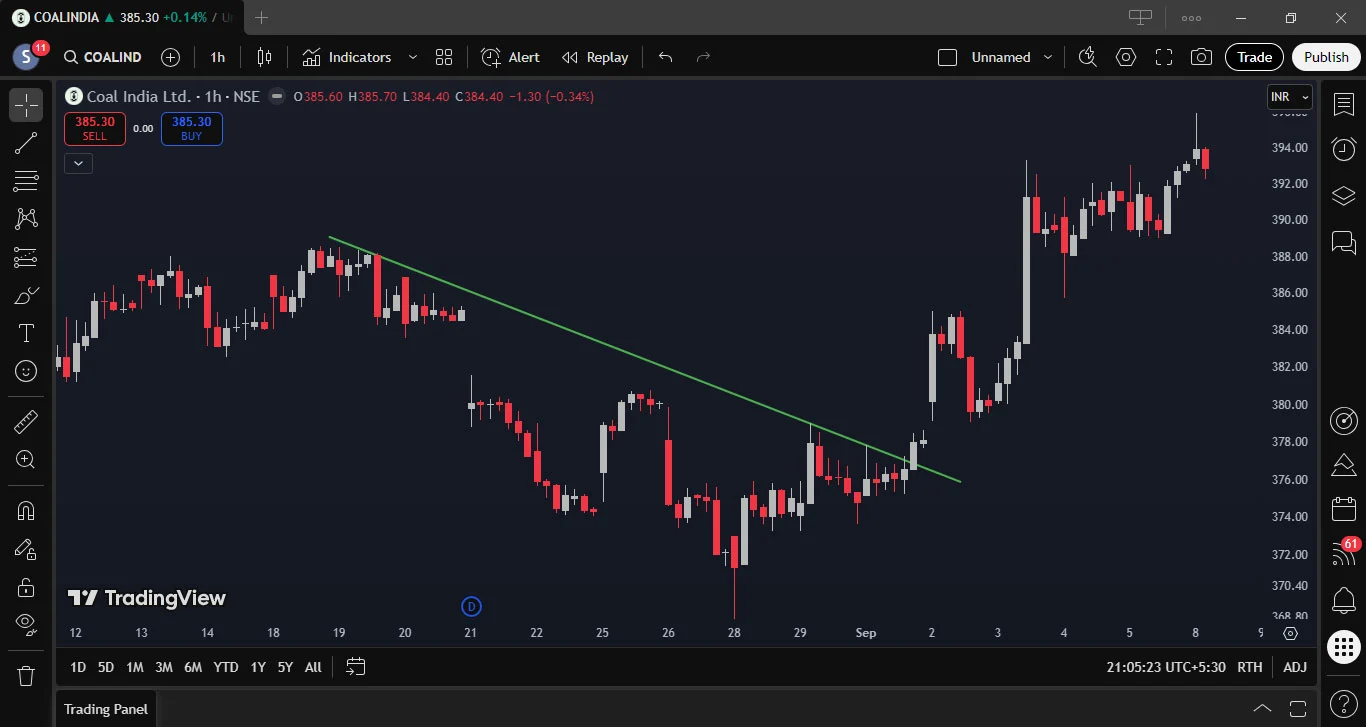The height and width of the screenshot is (727, 1366).
Task: Open the emoji icons tool
Action: point(26,371)
